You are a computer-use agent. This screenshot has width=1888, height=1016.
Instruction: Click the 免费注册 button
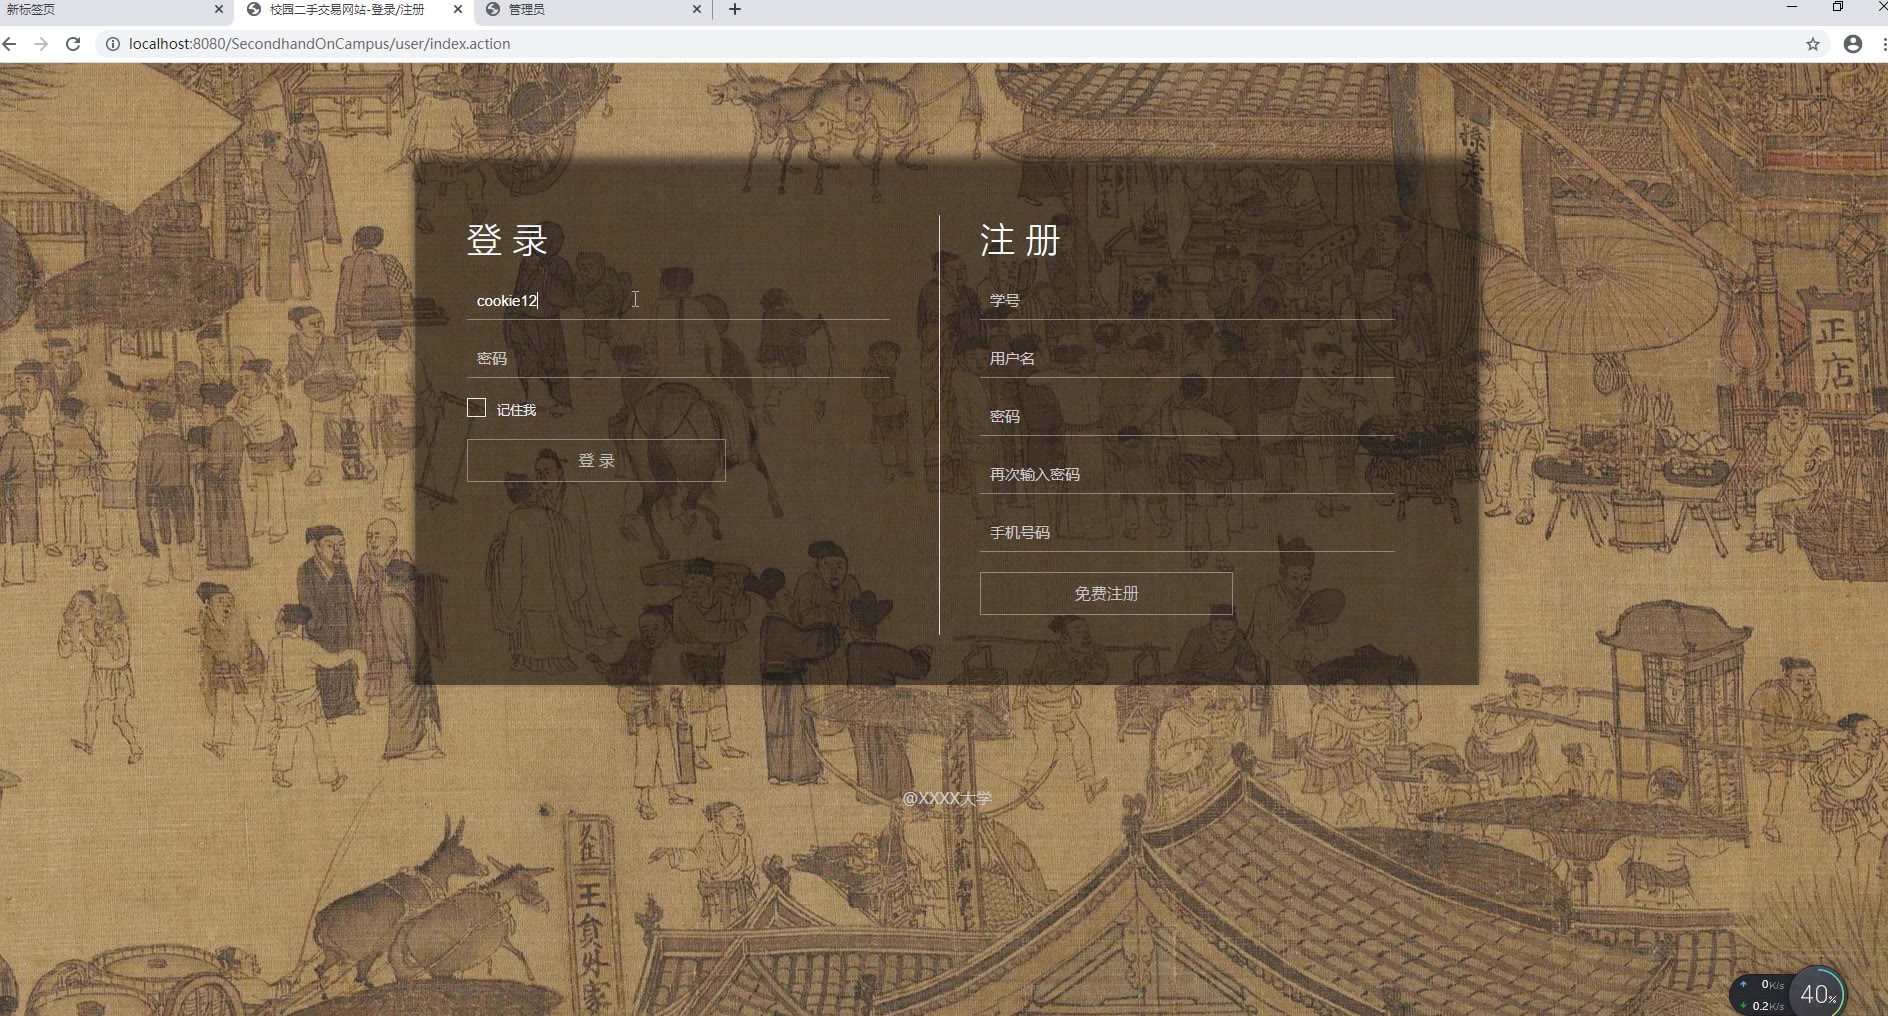pyautogui.click(x=1106, y=594)
